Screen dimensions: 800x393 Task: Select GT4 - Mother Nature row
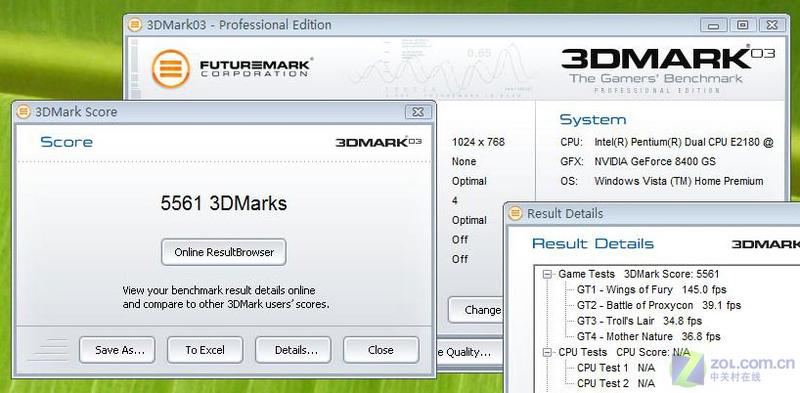click(x=648, y=336)
